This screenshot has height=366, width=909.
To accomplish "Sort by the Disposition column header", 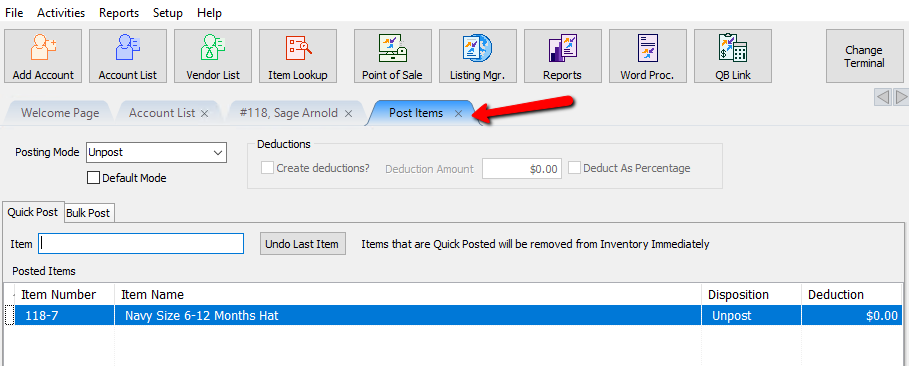I will [x=752, y=295].
